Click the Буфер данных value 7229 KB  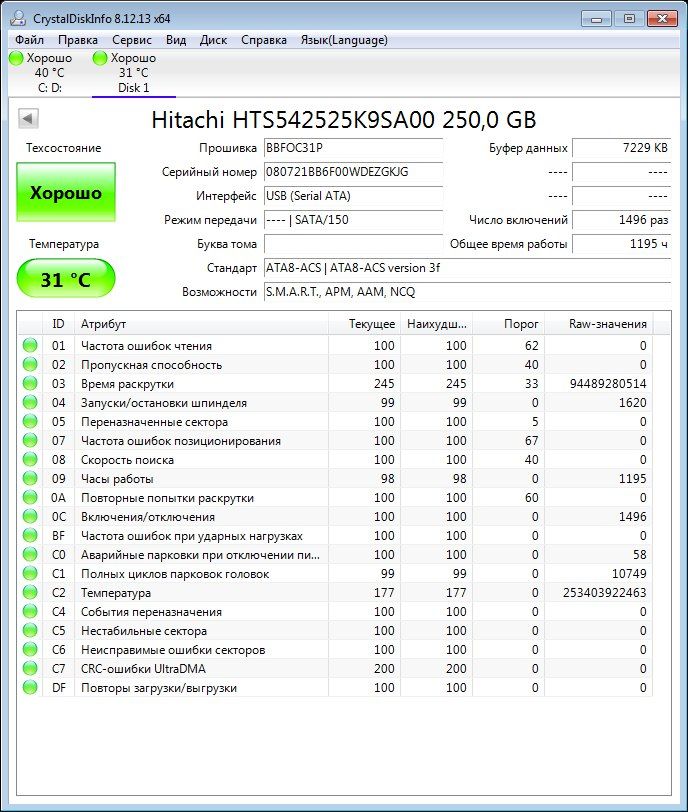coord(622,148)
